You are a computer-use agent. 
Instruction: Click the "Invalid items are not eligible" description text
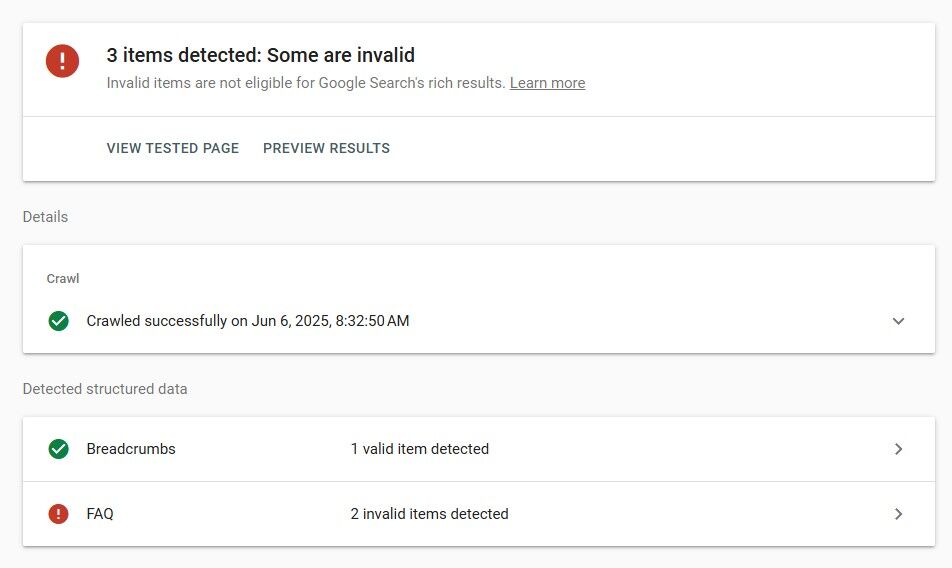pyautogui.click(x=305, y=83)
